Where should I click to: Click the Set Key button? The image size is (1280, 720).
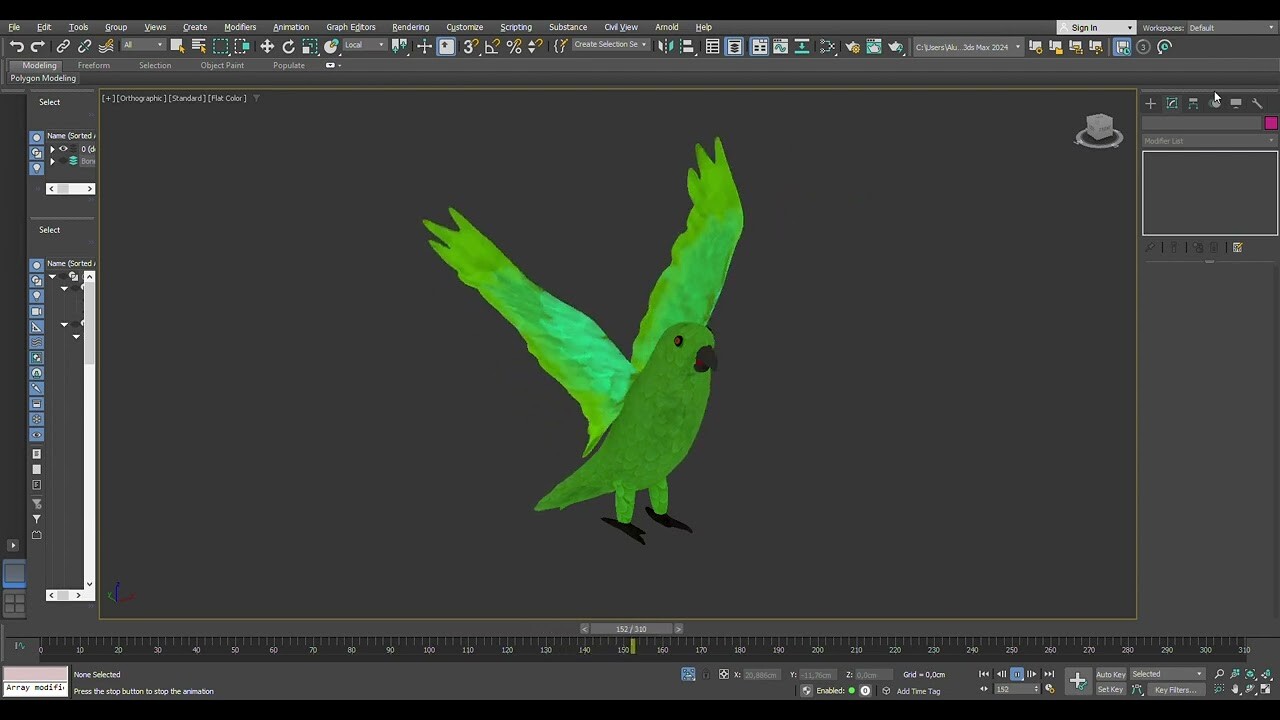(x=1110, y=690)
